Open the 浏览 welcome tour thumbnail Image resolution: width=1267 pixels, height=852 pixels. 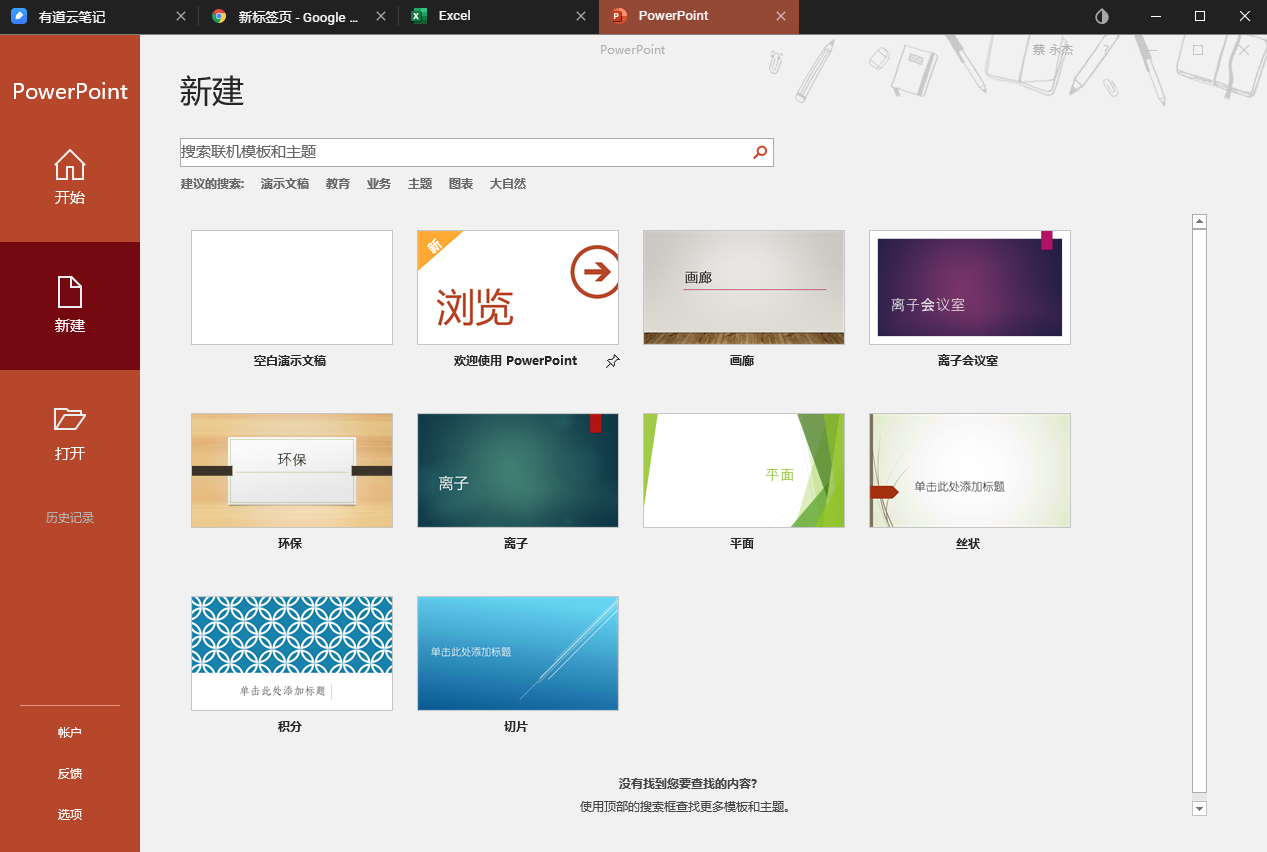[518, 288]
